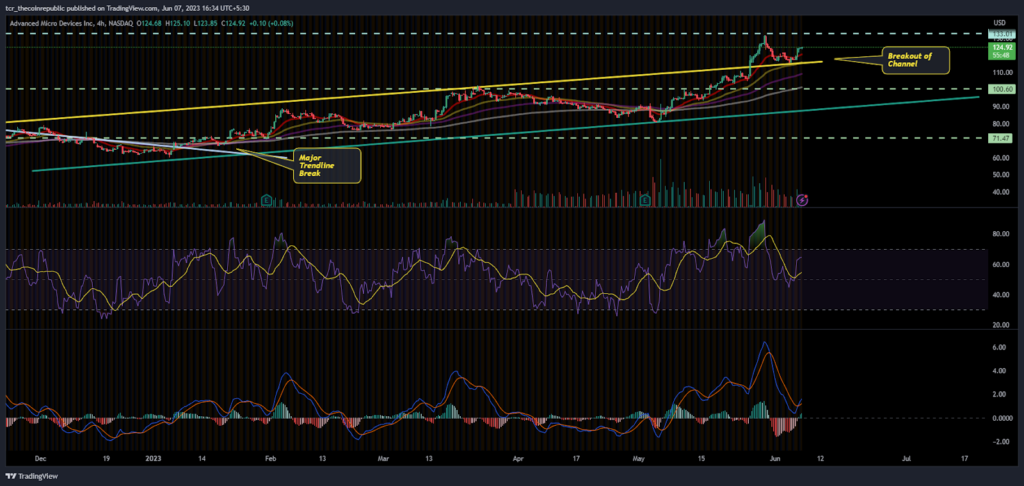Click the earnings E marker near May
Image resolution: width=1024 pixels, height=486 pixels.
tap(646, 199)
